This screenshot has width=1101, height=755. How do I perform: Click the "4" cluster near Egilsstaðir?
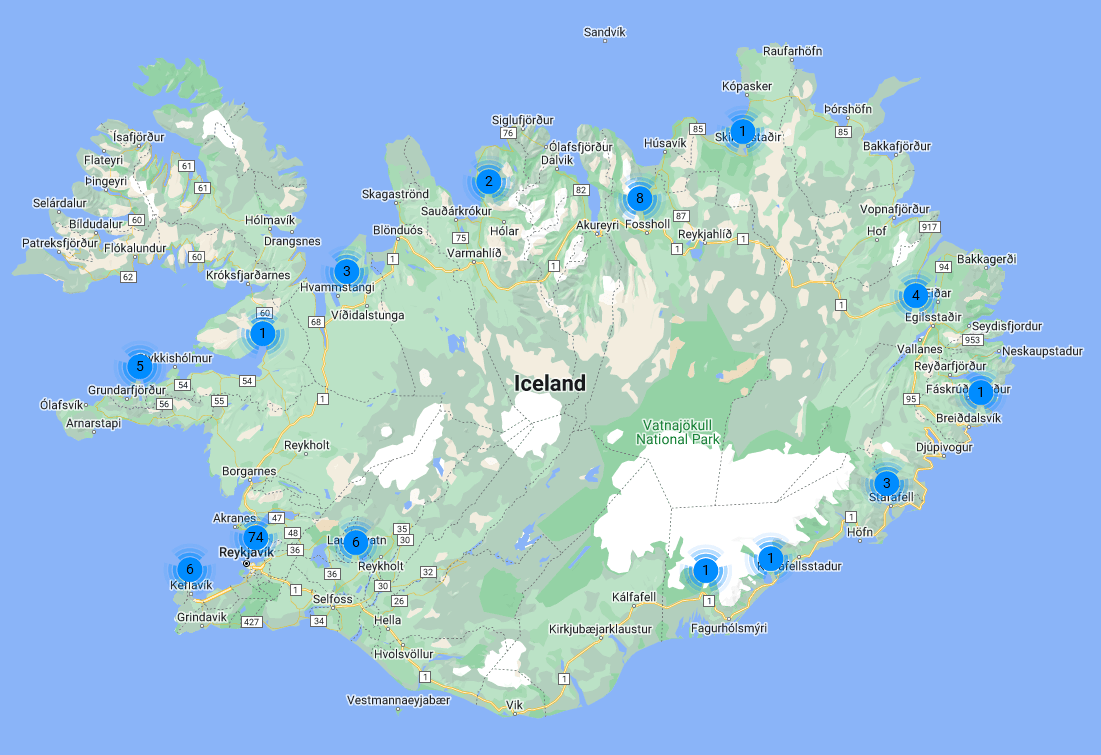(x=914, y=295)
